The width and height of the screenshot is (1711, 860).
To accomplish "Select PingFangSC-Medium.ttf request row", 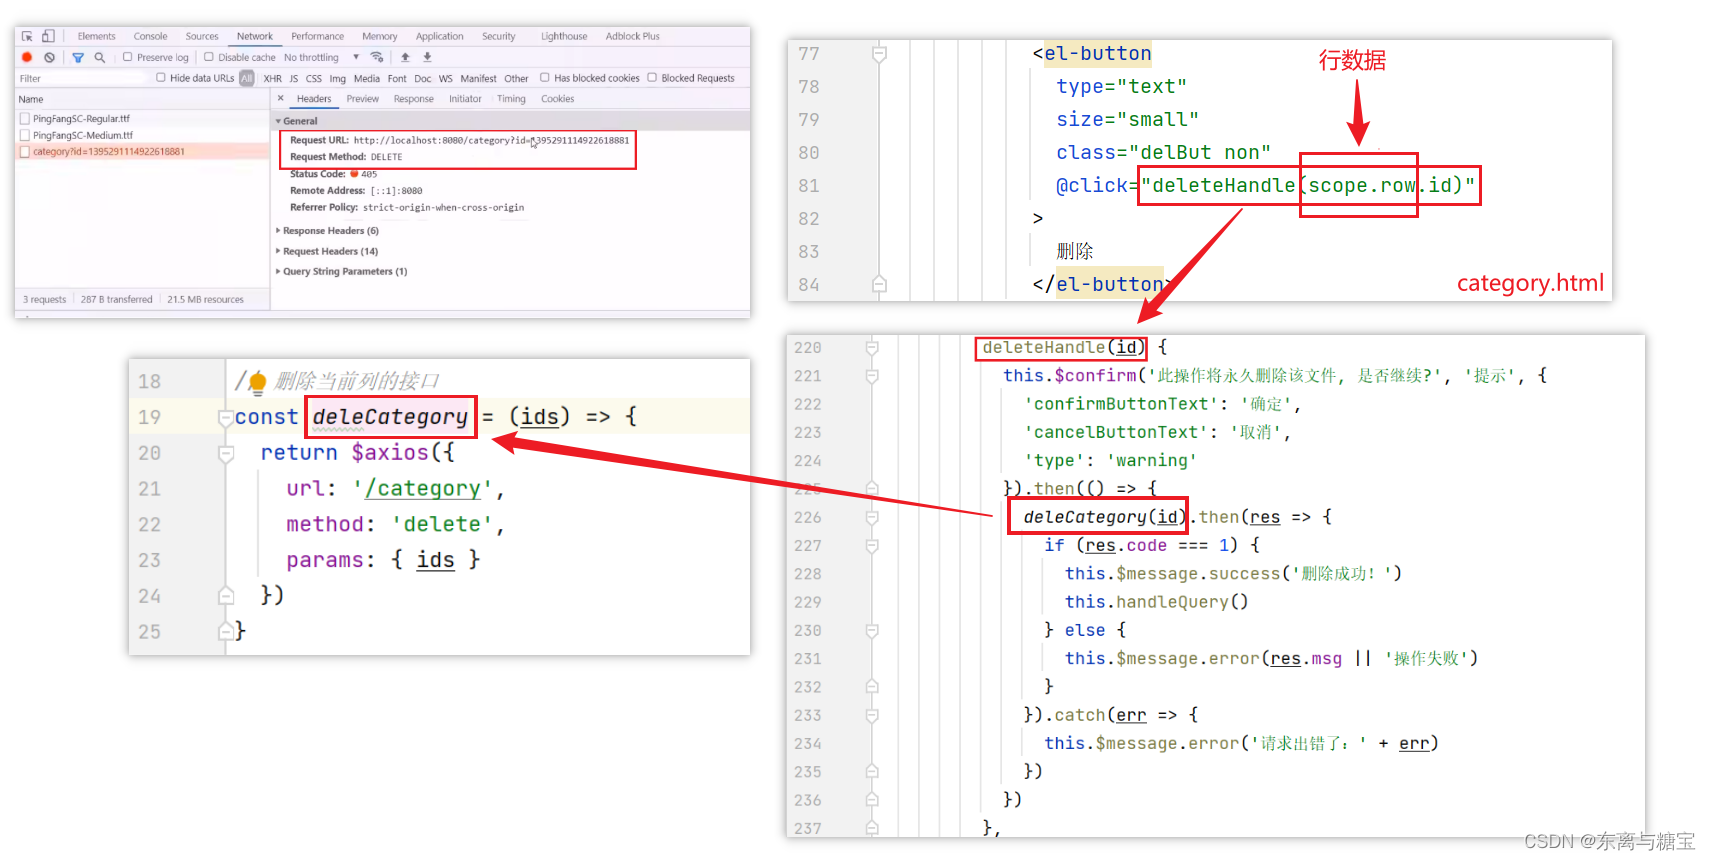I will 142,135.
